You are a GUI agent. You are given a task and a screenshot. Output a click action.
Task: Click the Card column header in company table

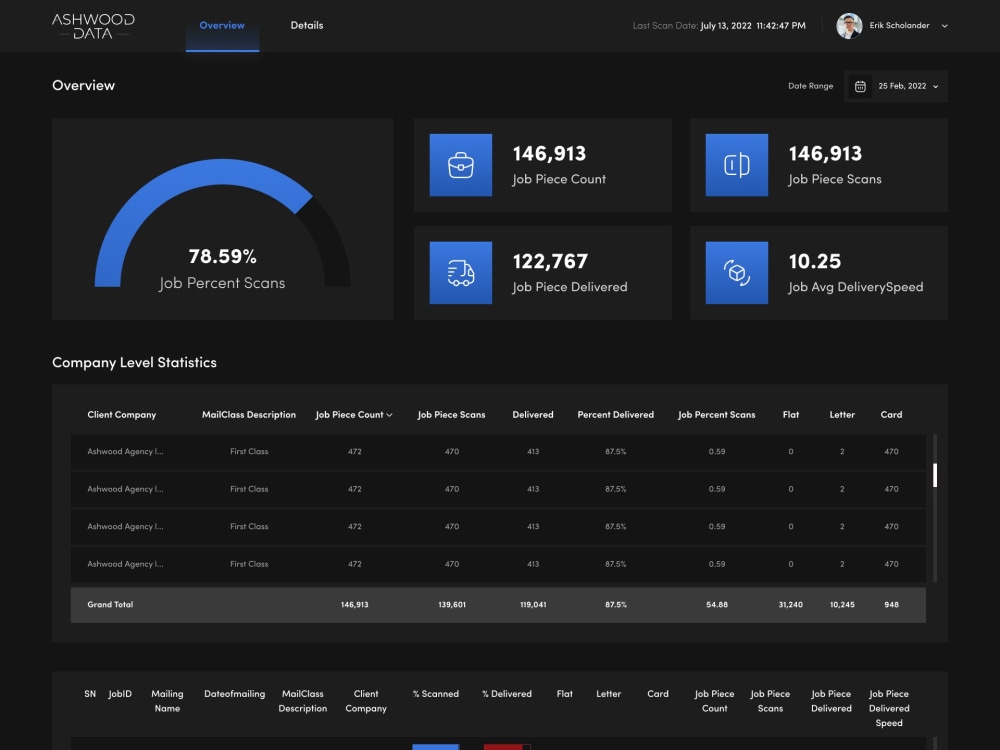point(891,415)
